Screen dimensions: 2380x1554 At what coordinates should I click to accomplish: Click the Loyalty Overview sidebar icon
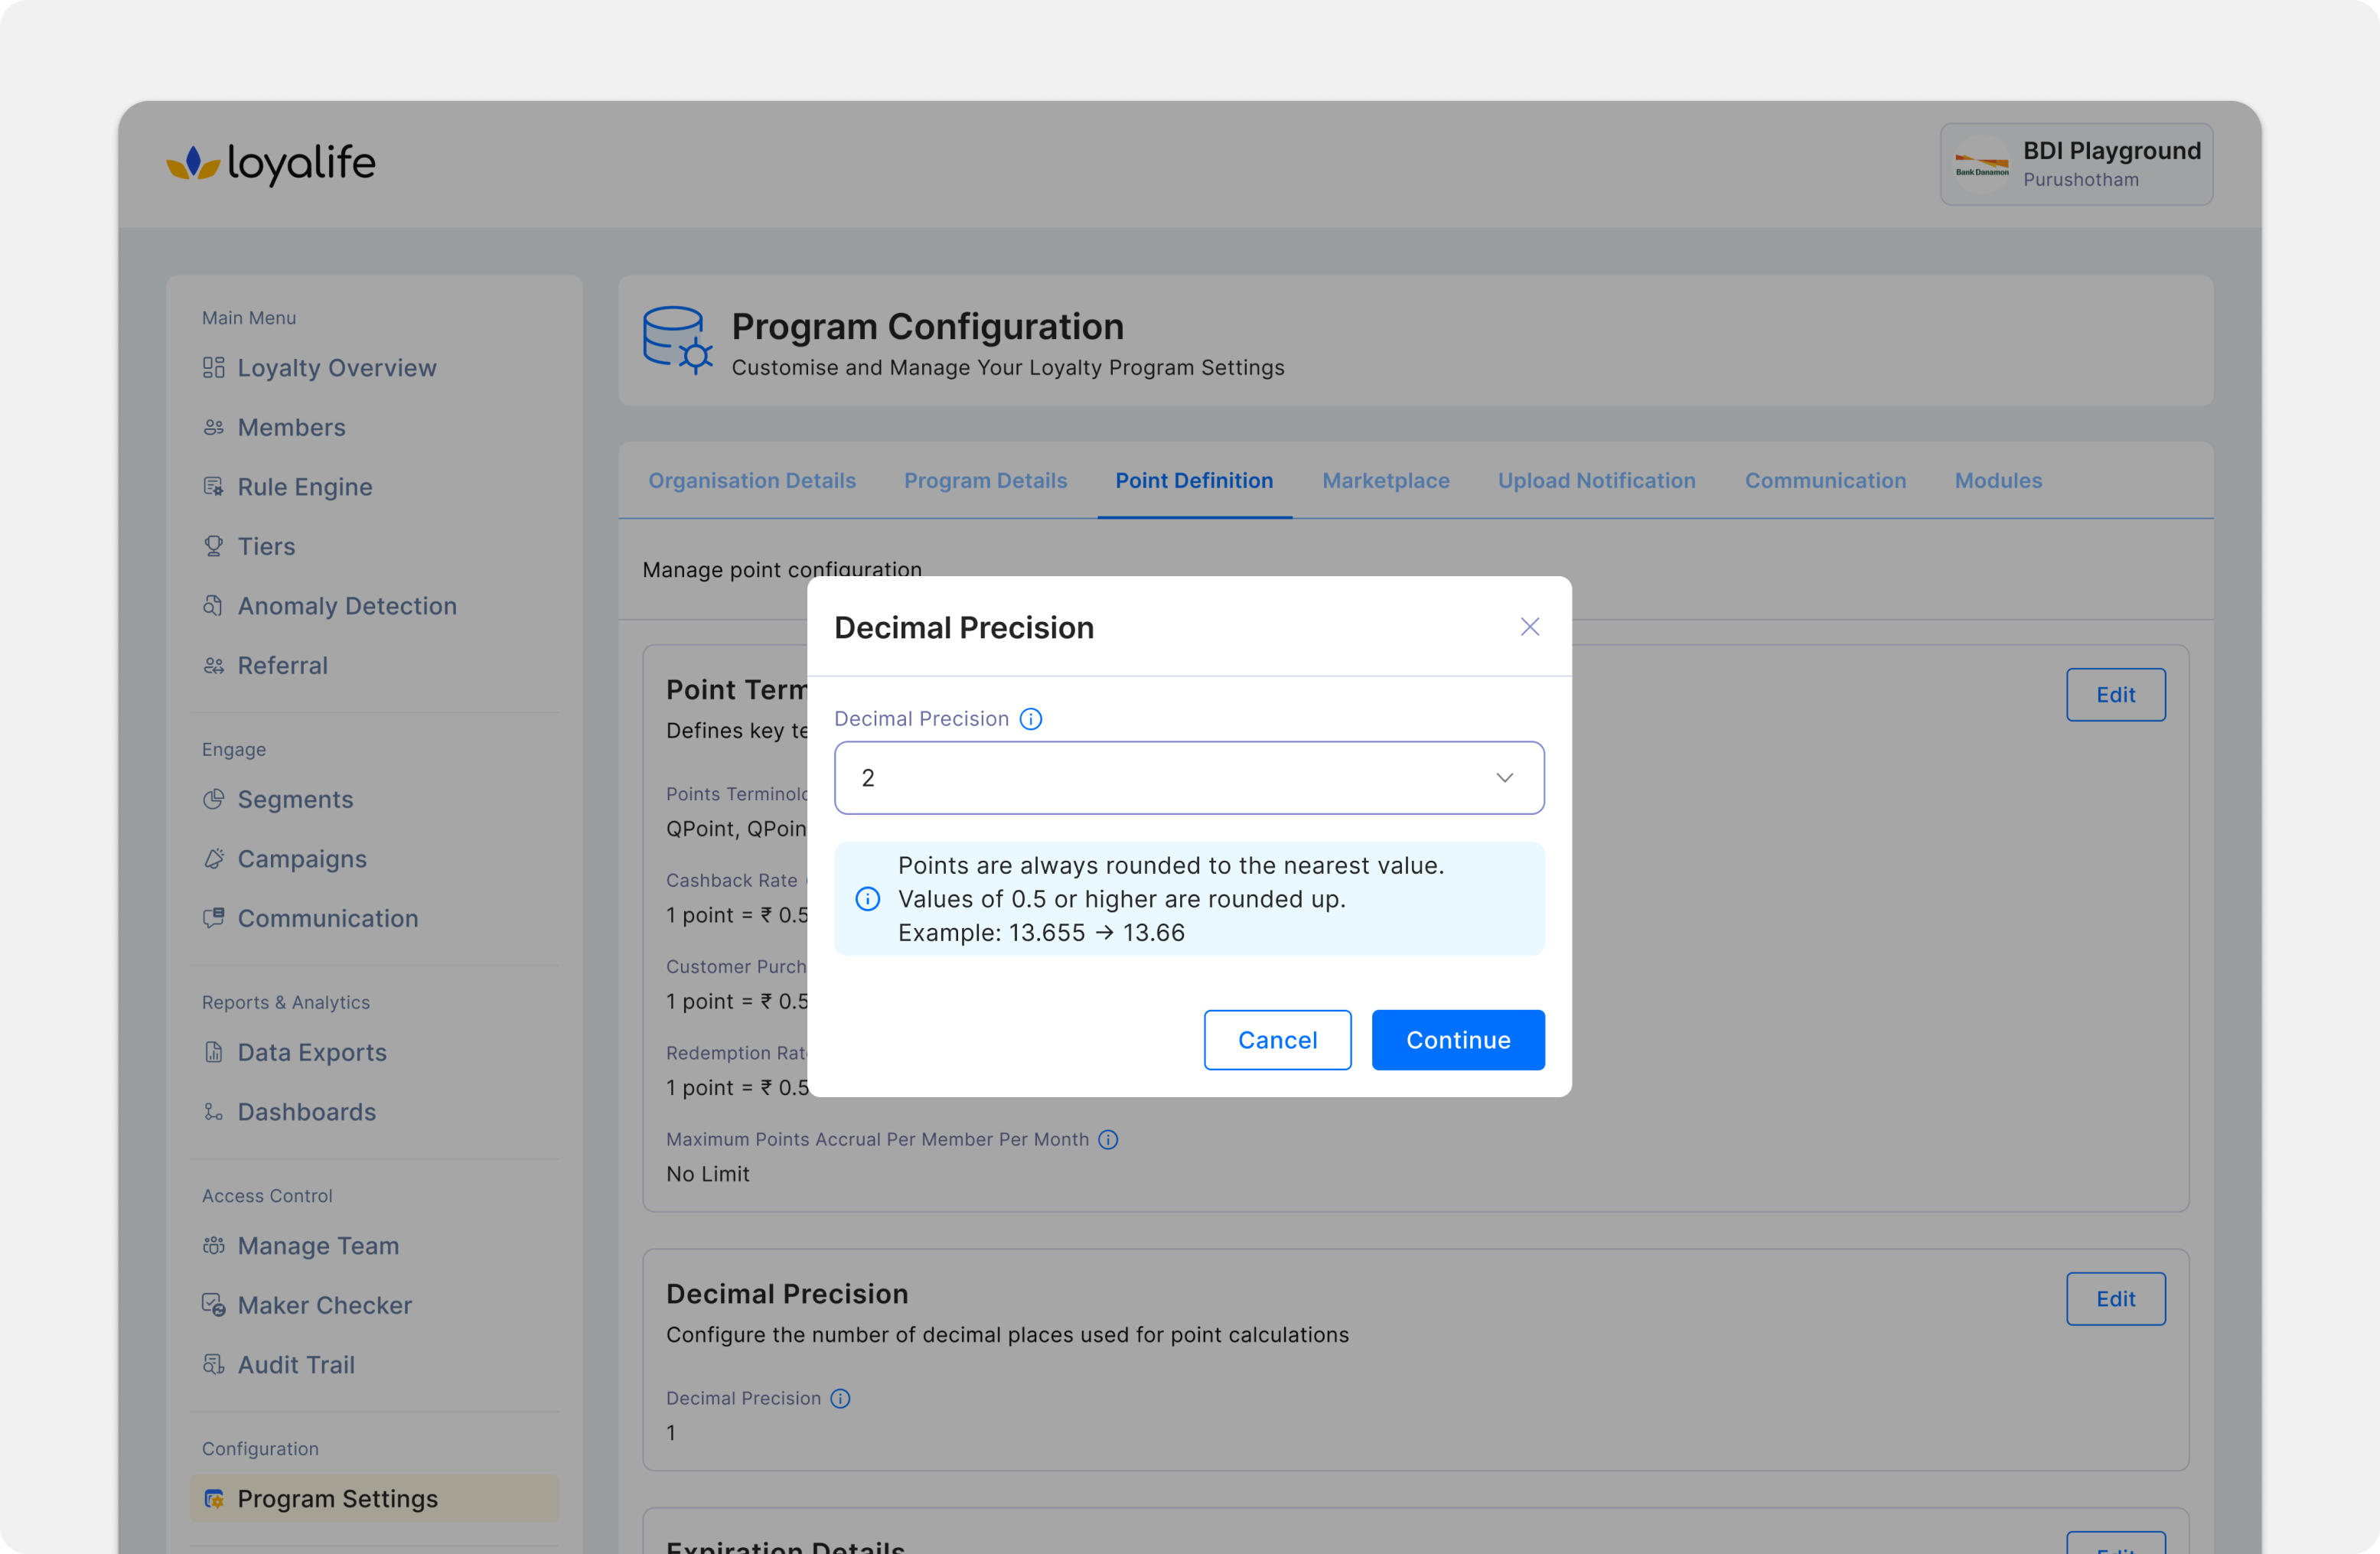[x=213, y=368]
